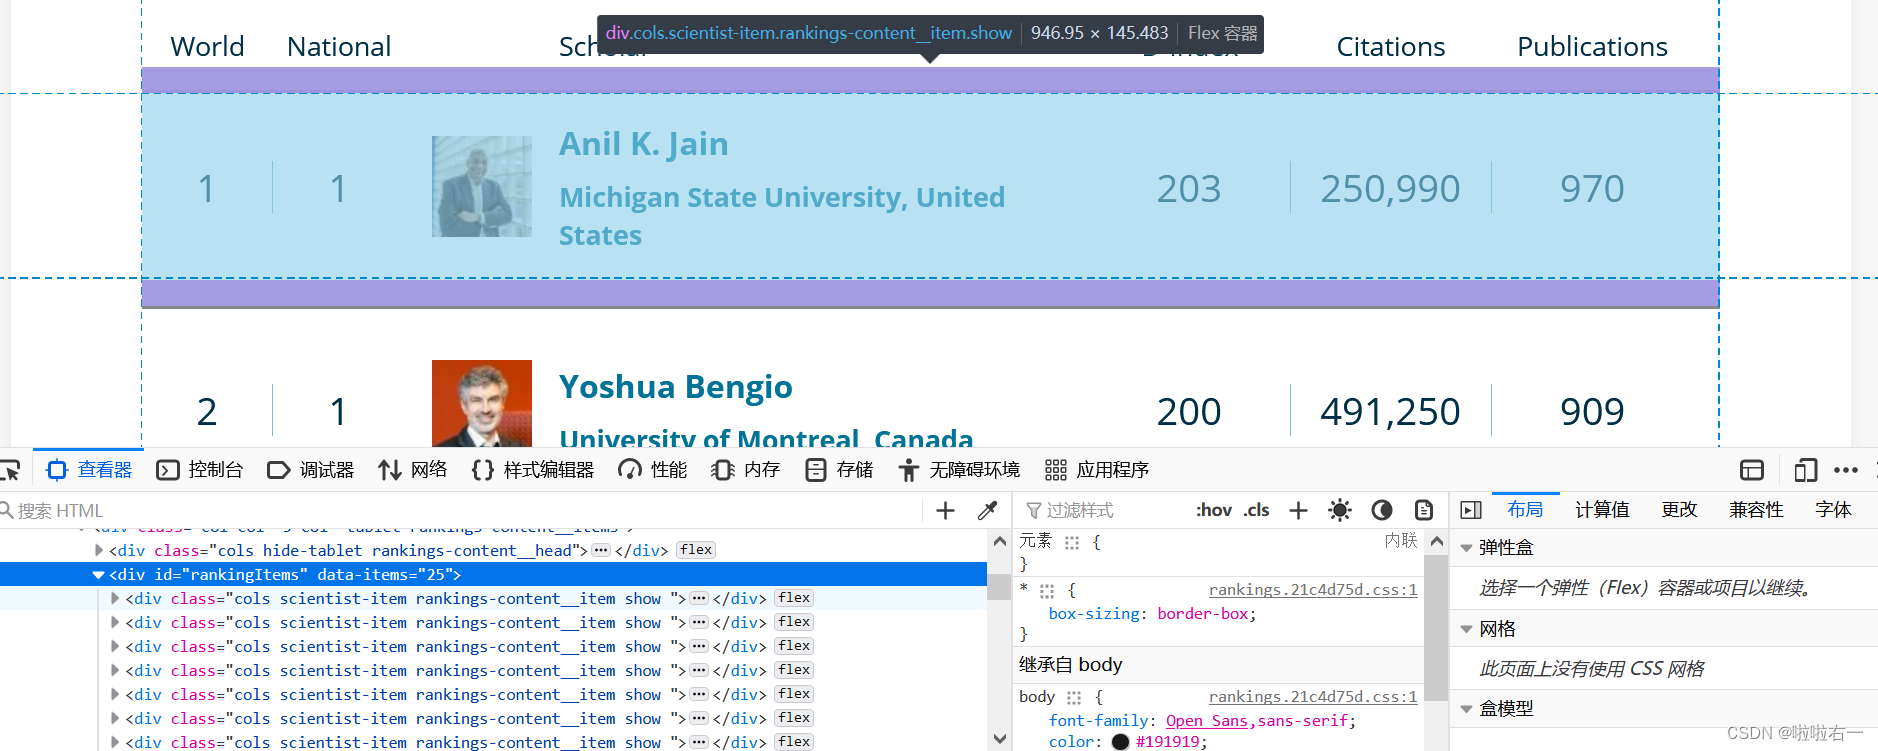Open the #191919 color swatch picker
The width and height of the screenshot is (1878, 751).
[1120, 742]
